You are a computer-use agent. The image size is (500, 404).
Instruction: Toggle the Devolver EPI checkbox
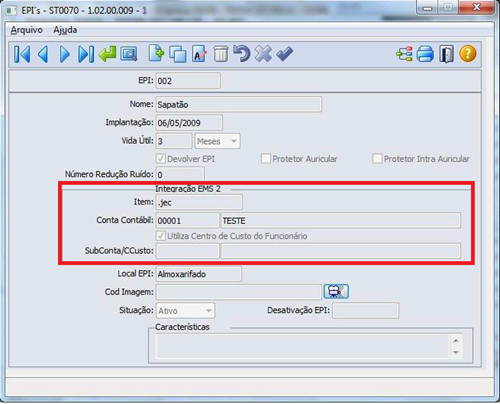[161, 159]
